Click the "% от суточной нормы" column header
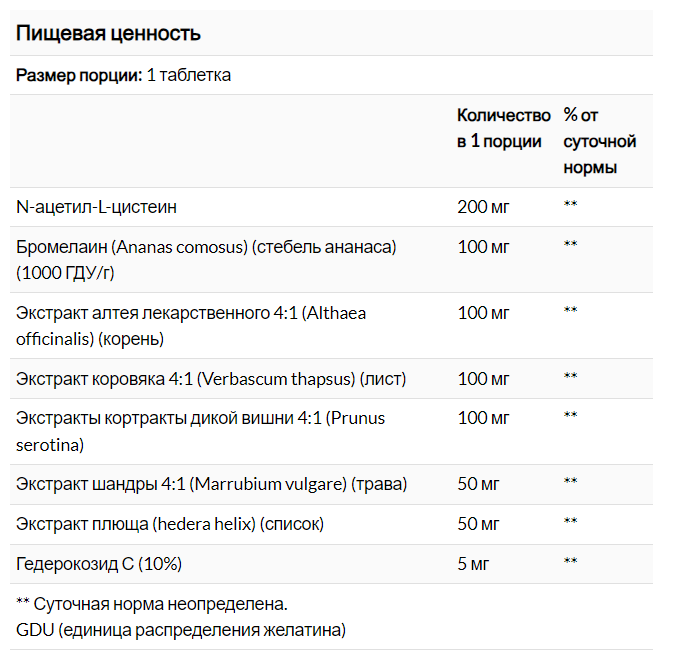This screenshot has height=669, width=673. (x=599, y=141)
